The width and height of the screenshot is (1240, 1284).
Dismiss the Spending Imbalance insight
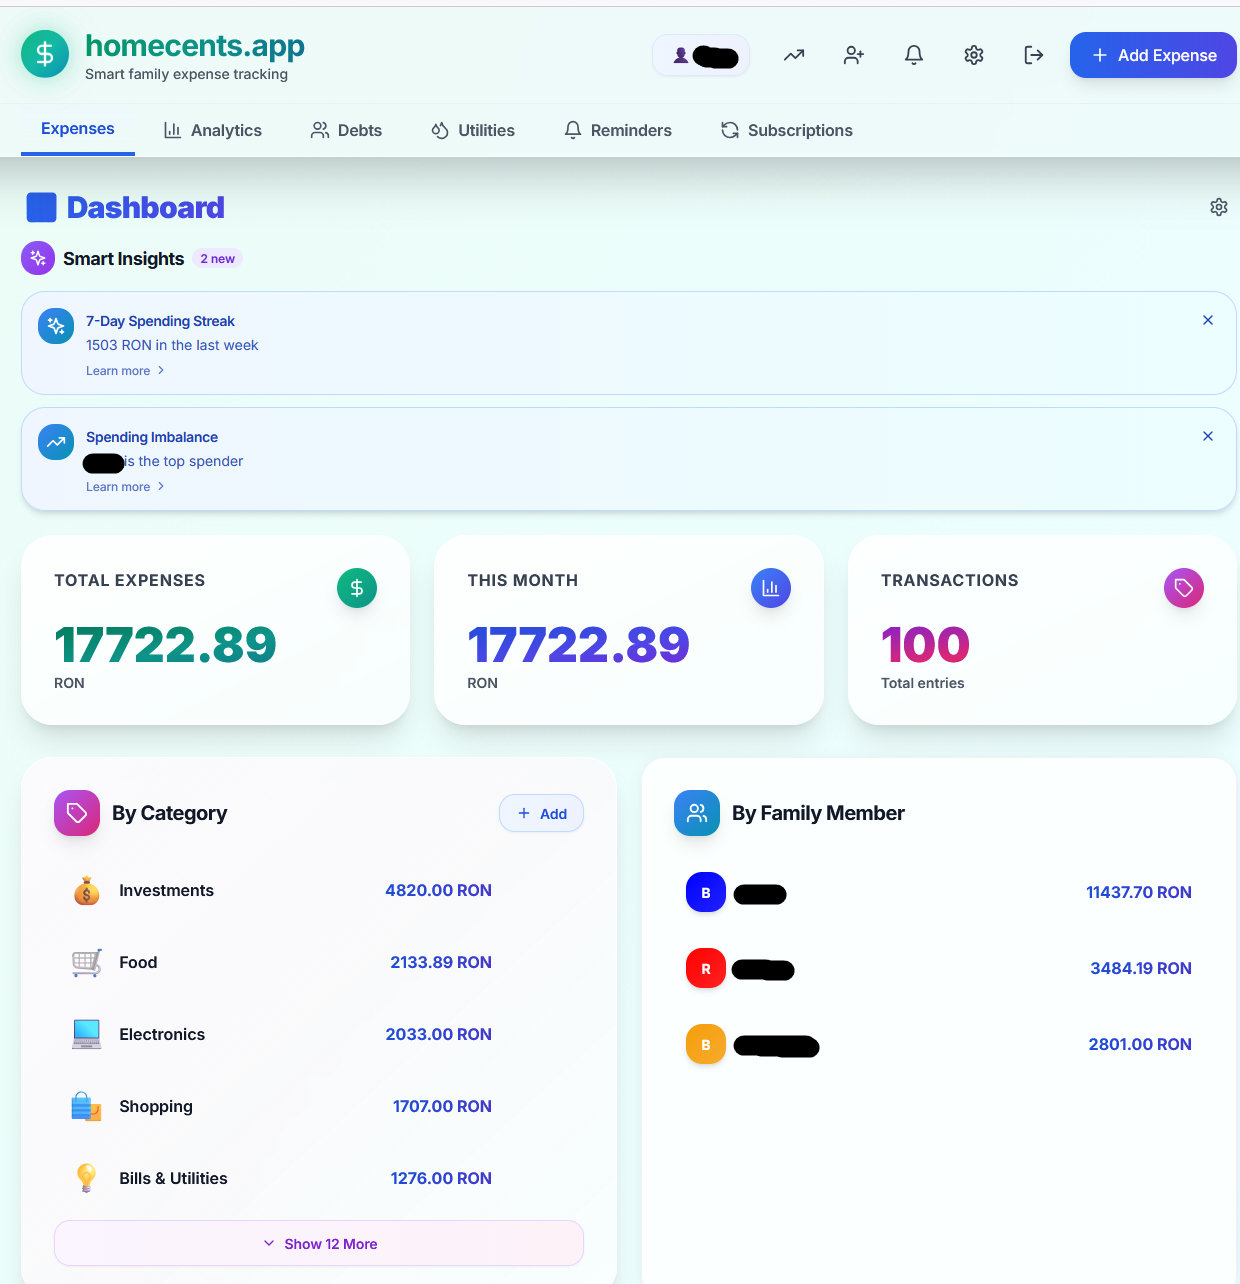[x=1208, y=436]
